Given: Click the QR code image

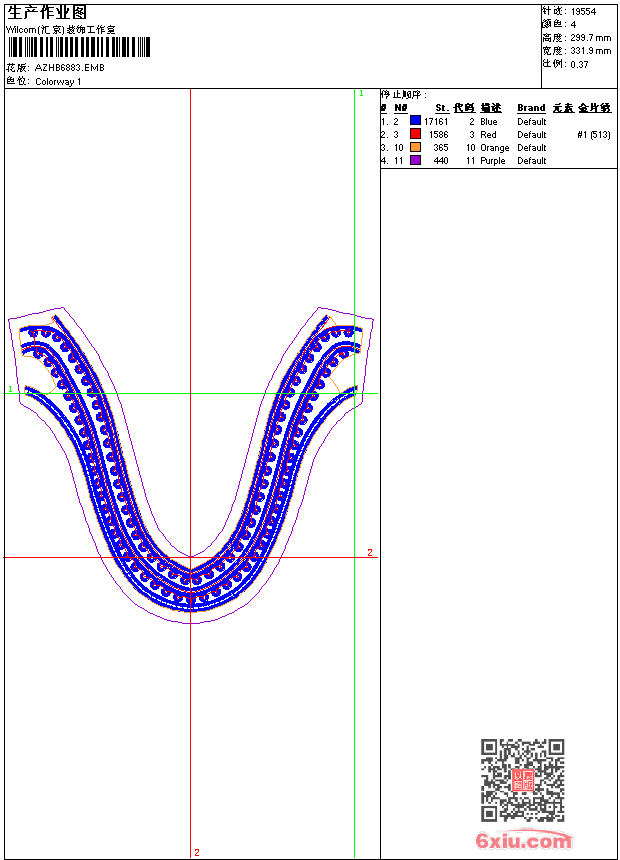Looking at the screenshot, I should click(x=522, y=780).
